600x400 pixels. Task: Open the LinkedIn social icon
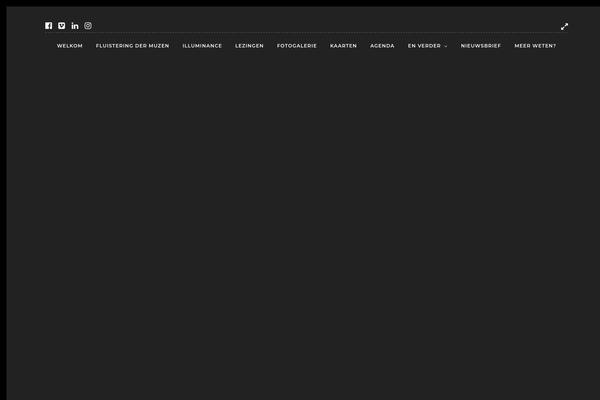[75, 26]
